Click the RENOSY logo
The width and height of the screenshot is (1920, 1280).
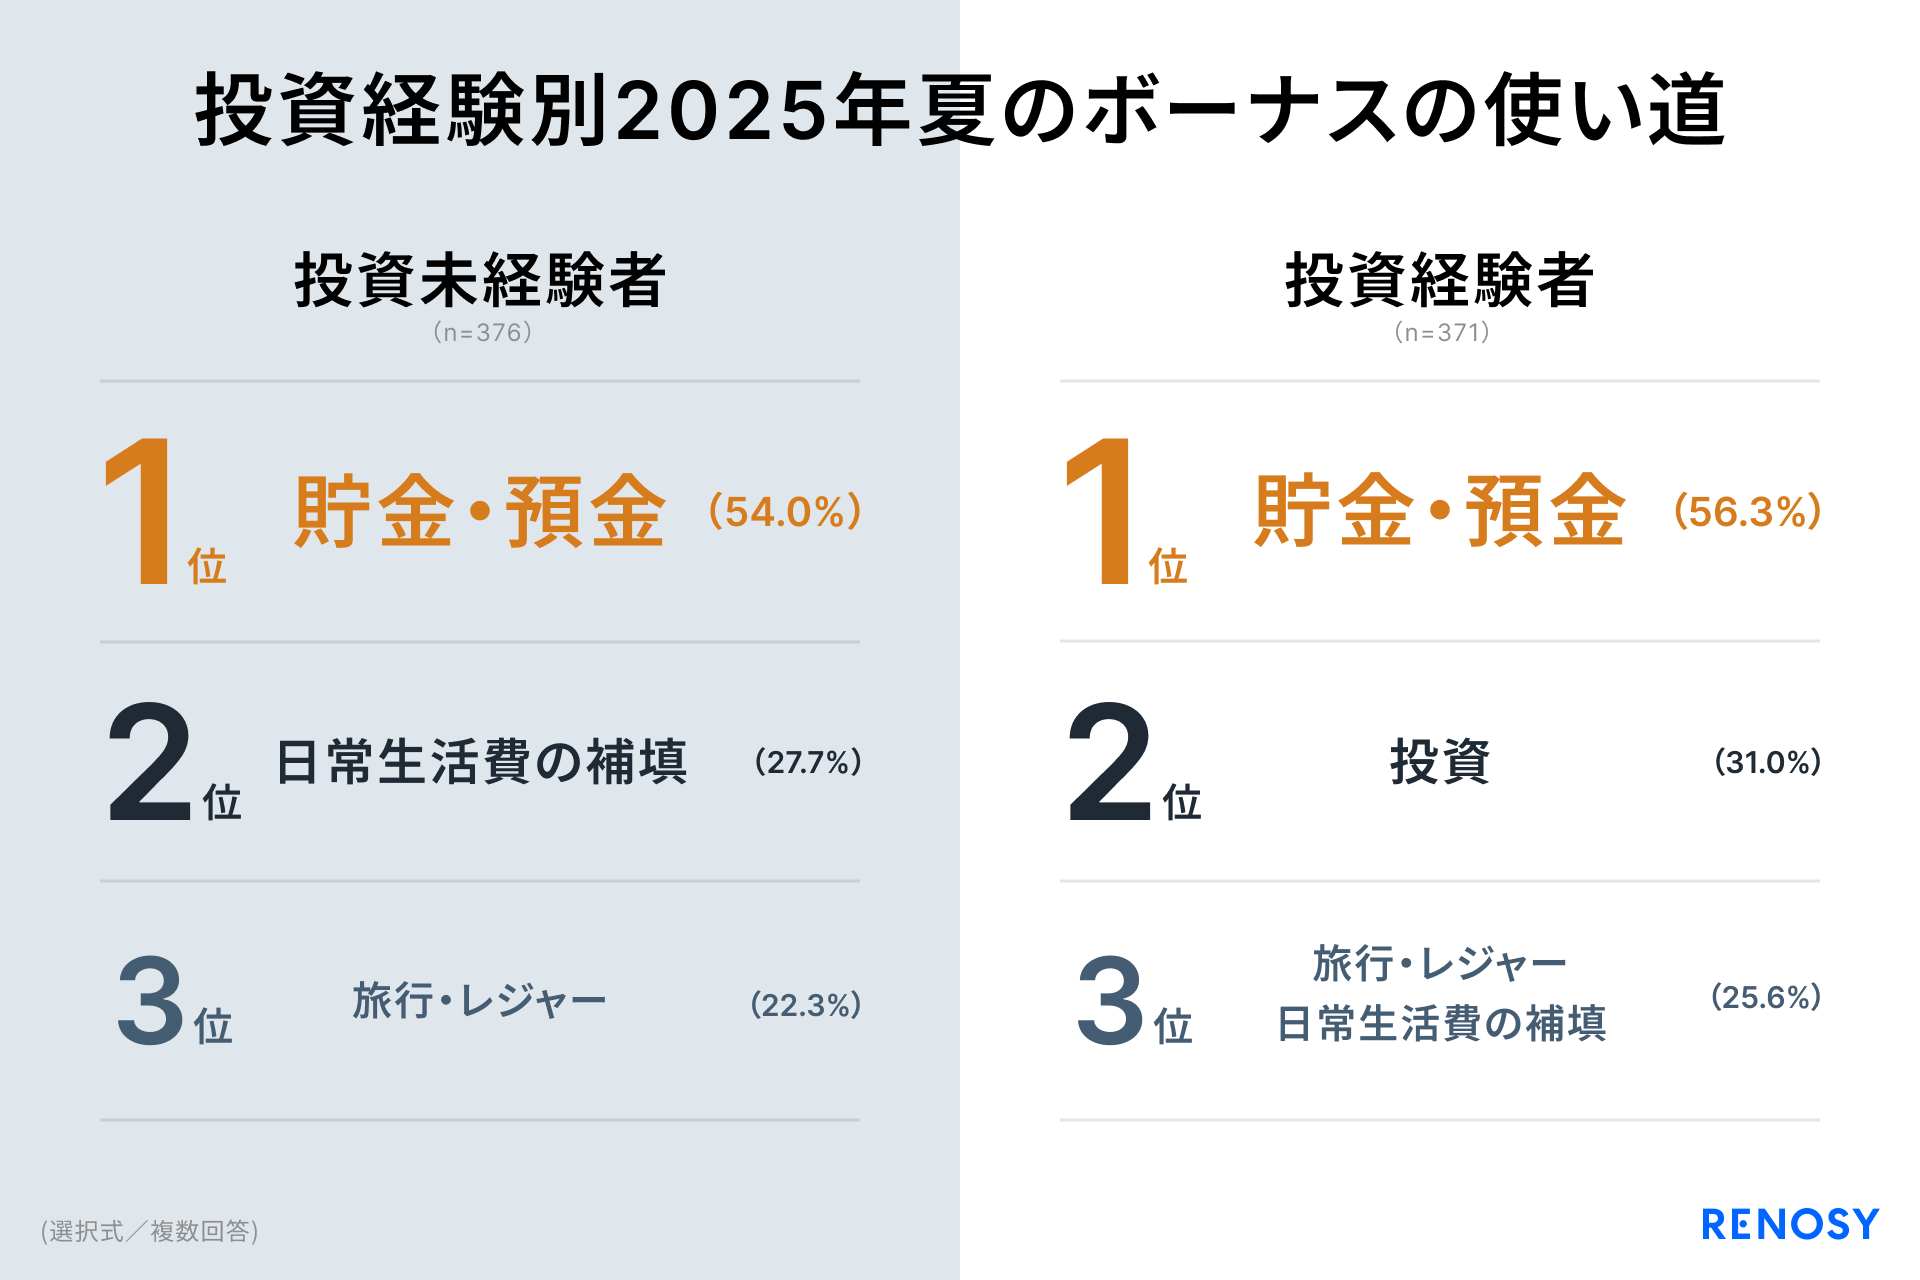tap(1789, 1224)
